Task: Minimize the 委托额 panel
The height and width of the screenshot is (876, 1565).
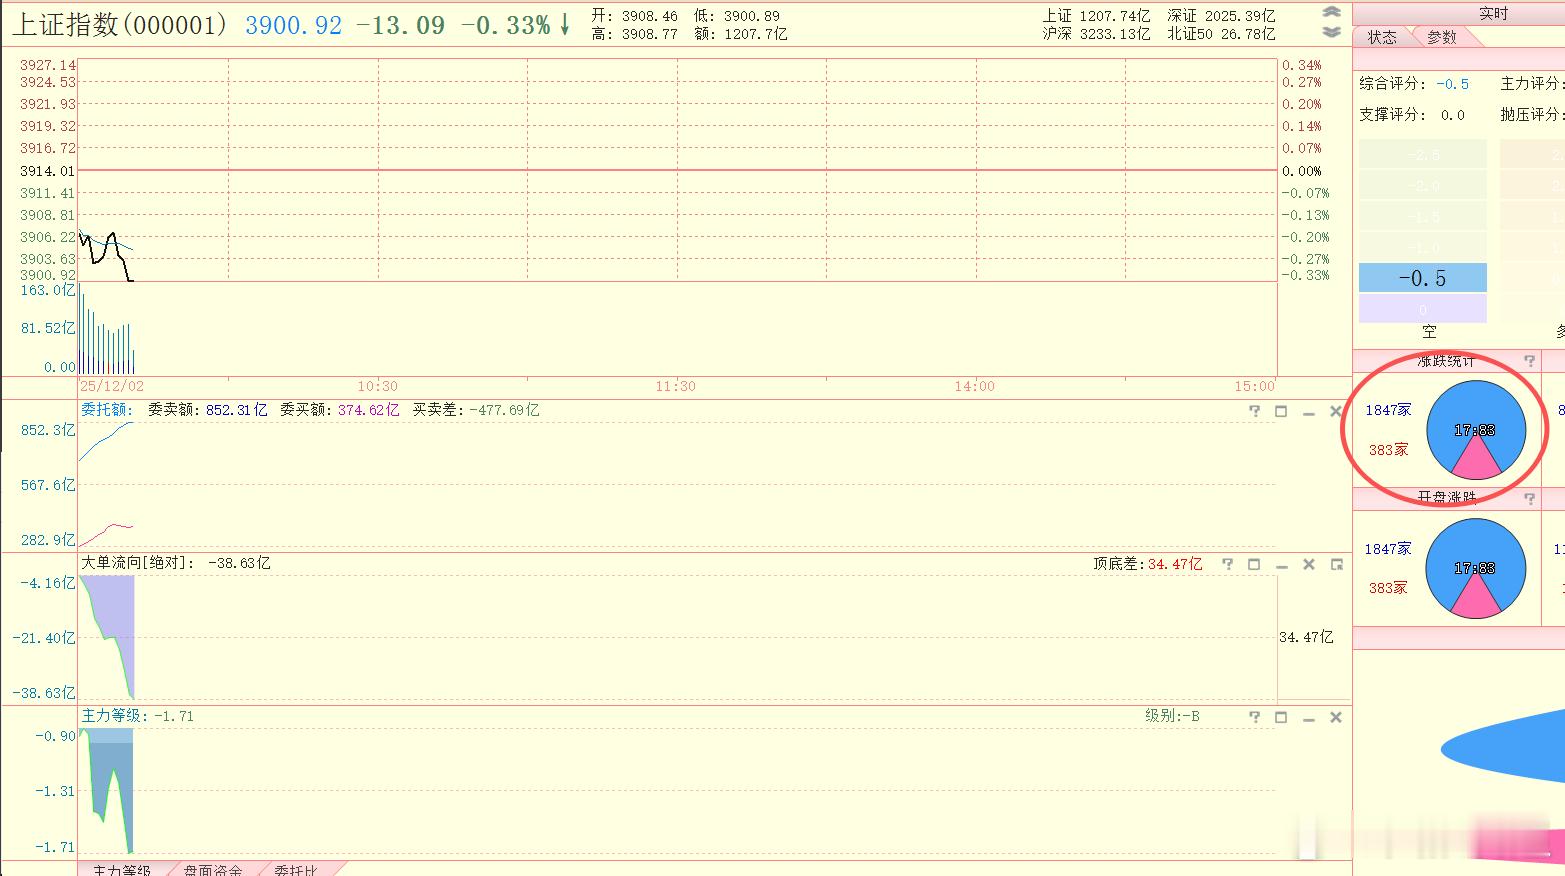Action: click(x=1309, y=412)
